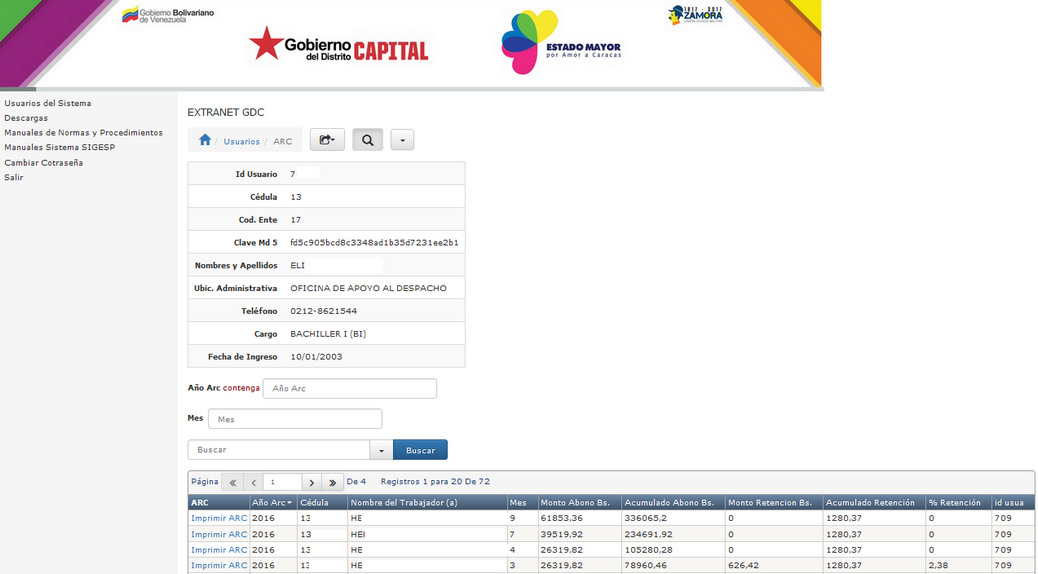Sort by Monto Abono Bs. column
The height and width of the screenshot is (574, 1038).
575,502
